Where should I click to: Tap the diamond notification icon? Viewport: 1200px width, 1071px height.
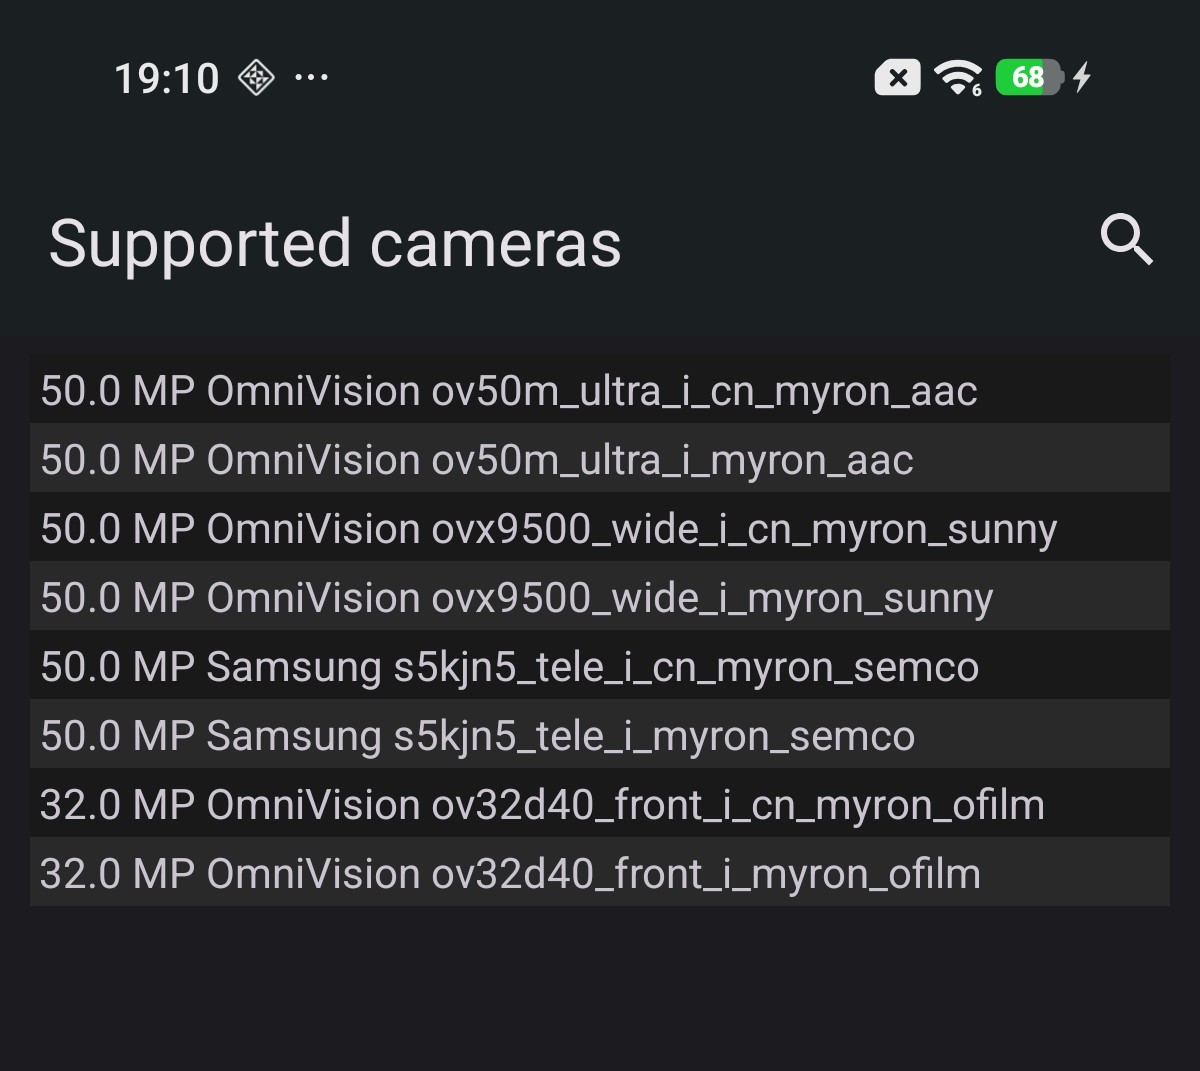click(257, 77)
